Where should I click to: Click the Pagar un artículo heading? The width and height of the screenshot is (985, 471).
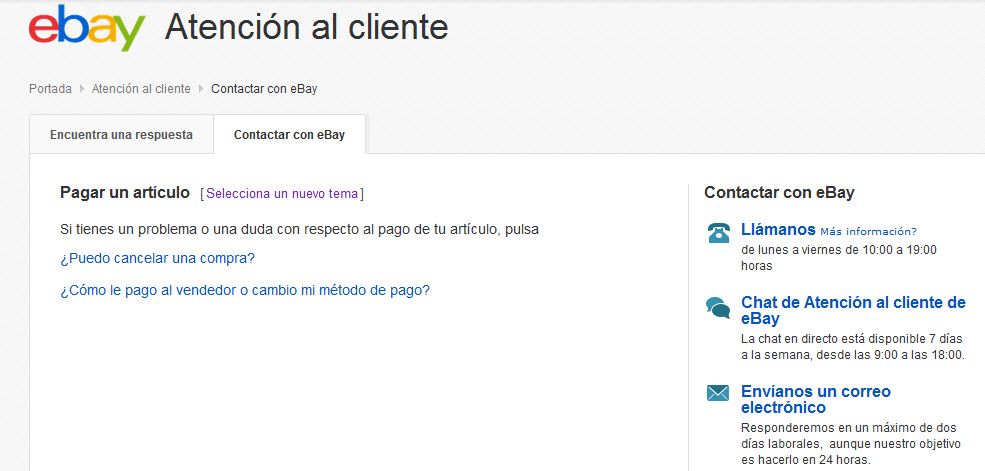pos(125,193)
